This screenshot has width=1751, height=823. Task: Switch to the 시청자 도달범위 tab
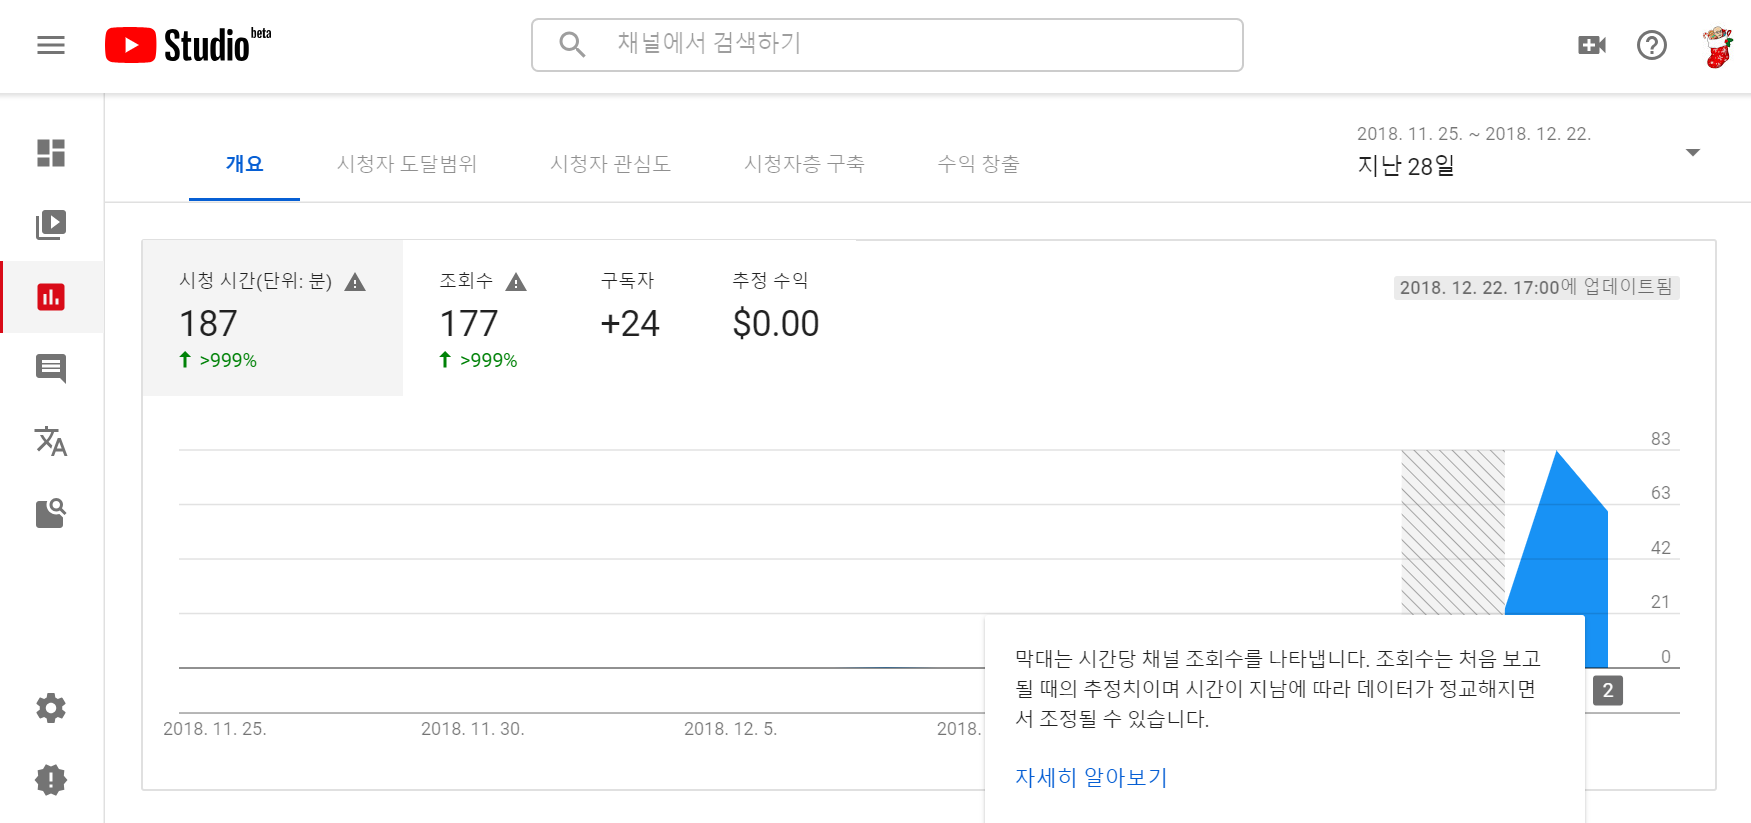click(x=407, y=164)
